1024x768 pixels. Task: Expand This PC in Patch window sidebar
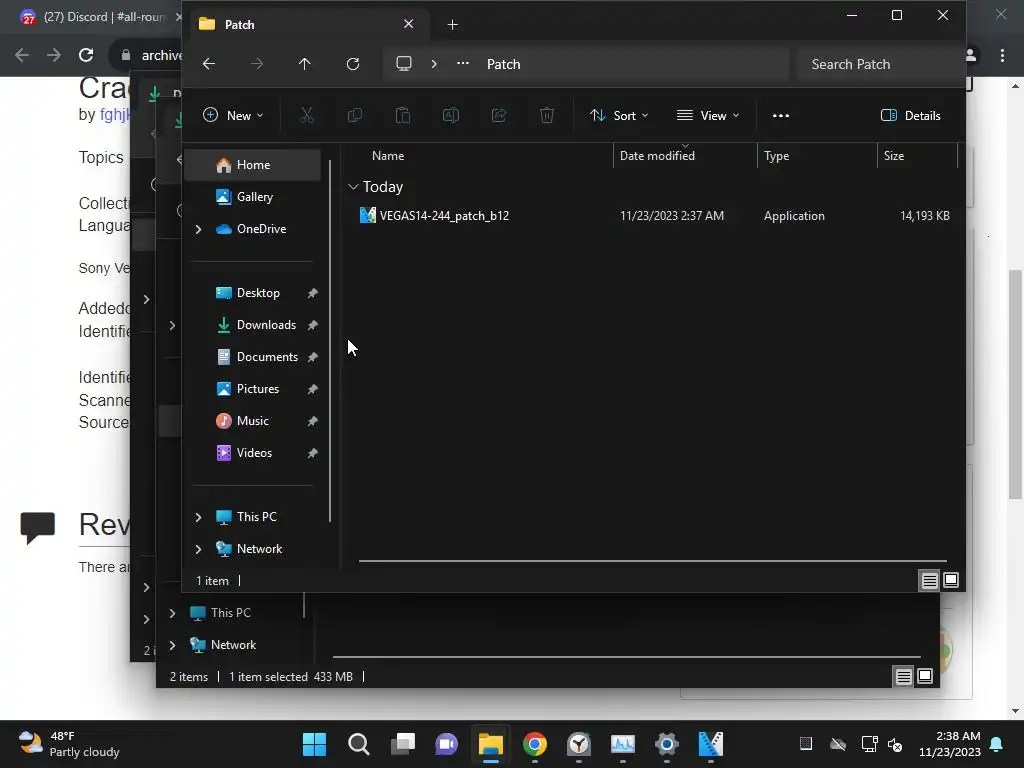pyautogui.click(x=199, y=517)
